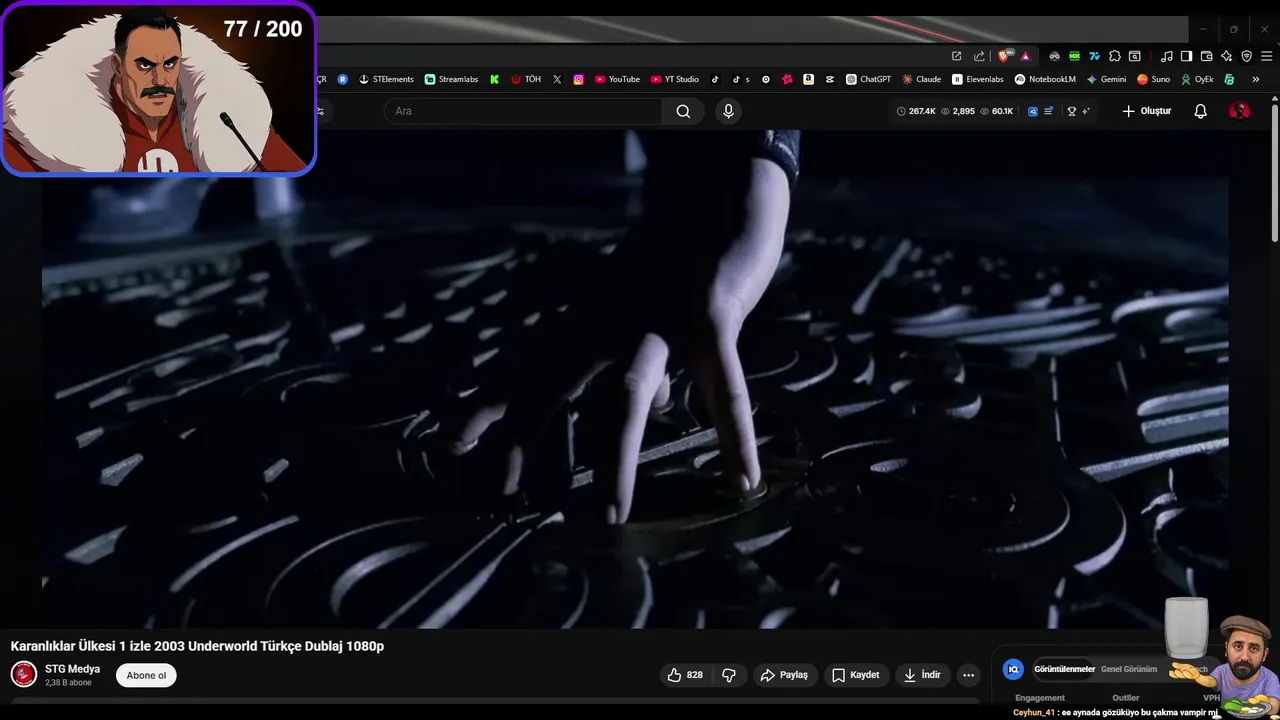Screen dimensions: 1280x720
Task: Open the YouTube bookmark
Action: pos(617,79)
